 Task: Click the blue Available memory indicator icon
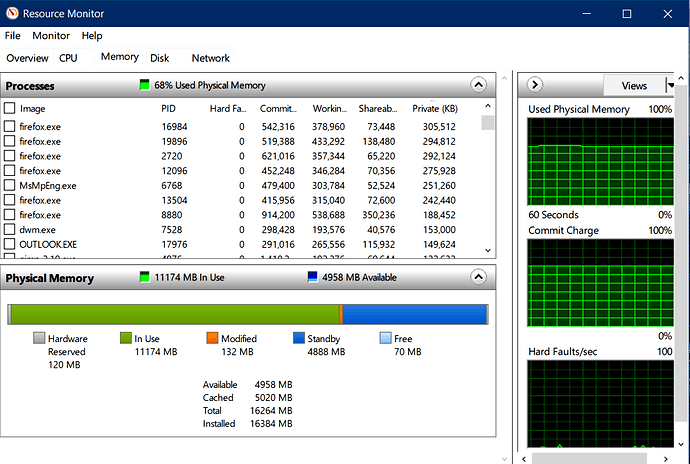pyautogui.click(x=314, y=277)
